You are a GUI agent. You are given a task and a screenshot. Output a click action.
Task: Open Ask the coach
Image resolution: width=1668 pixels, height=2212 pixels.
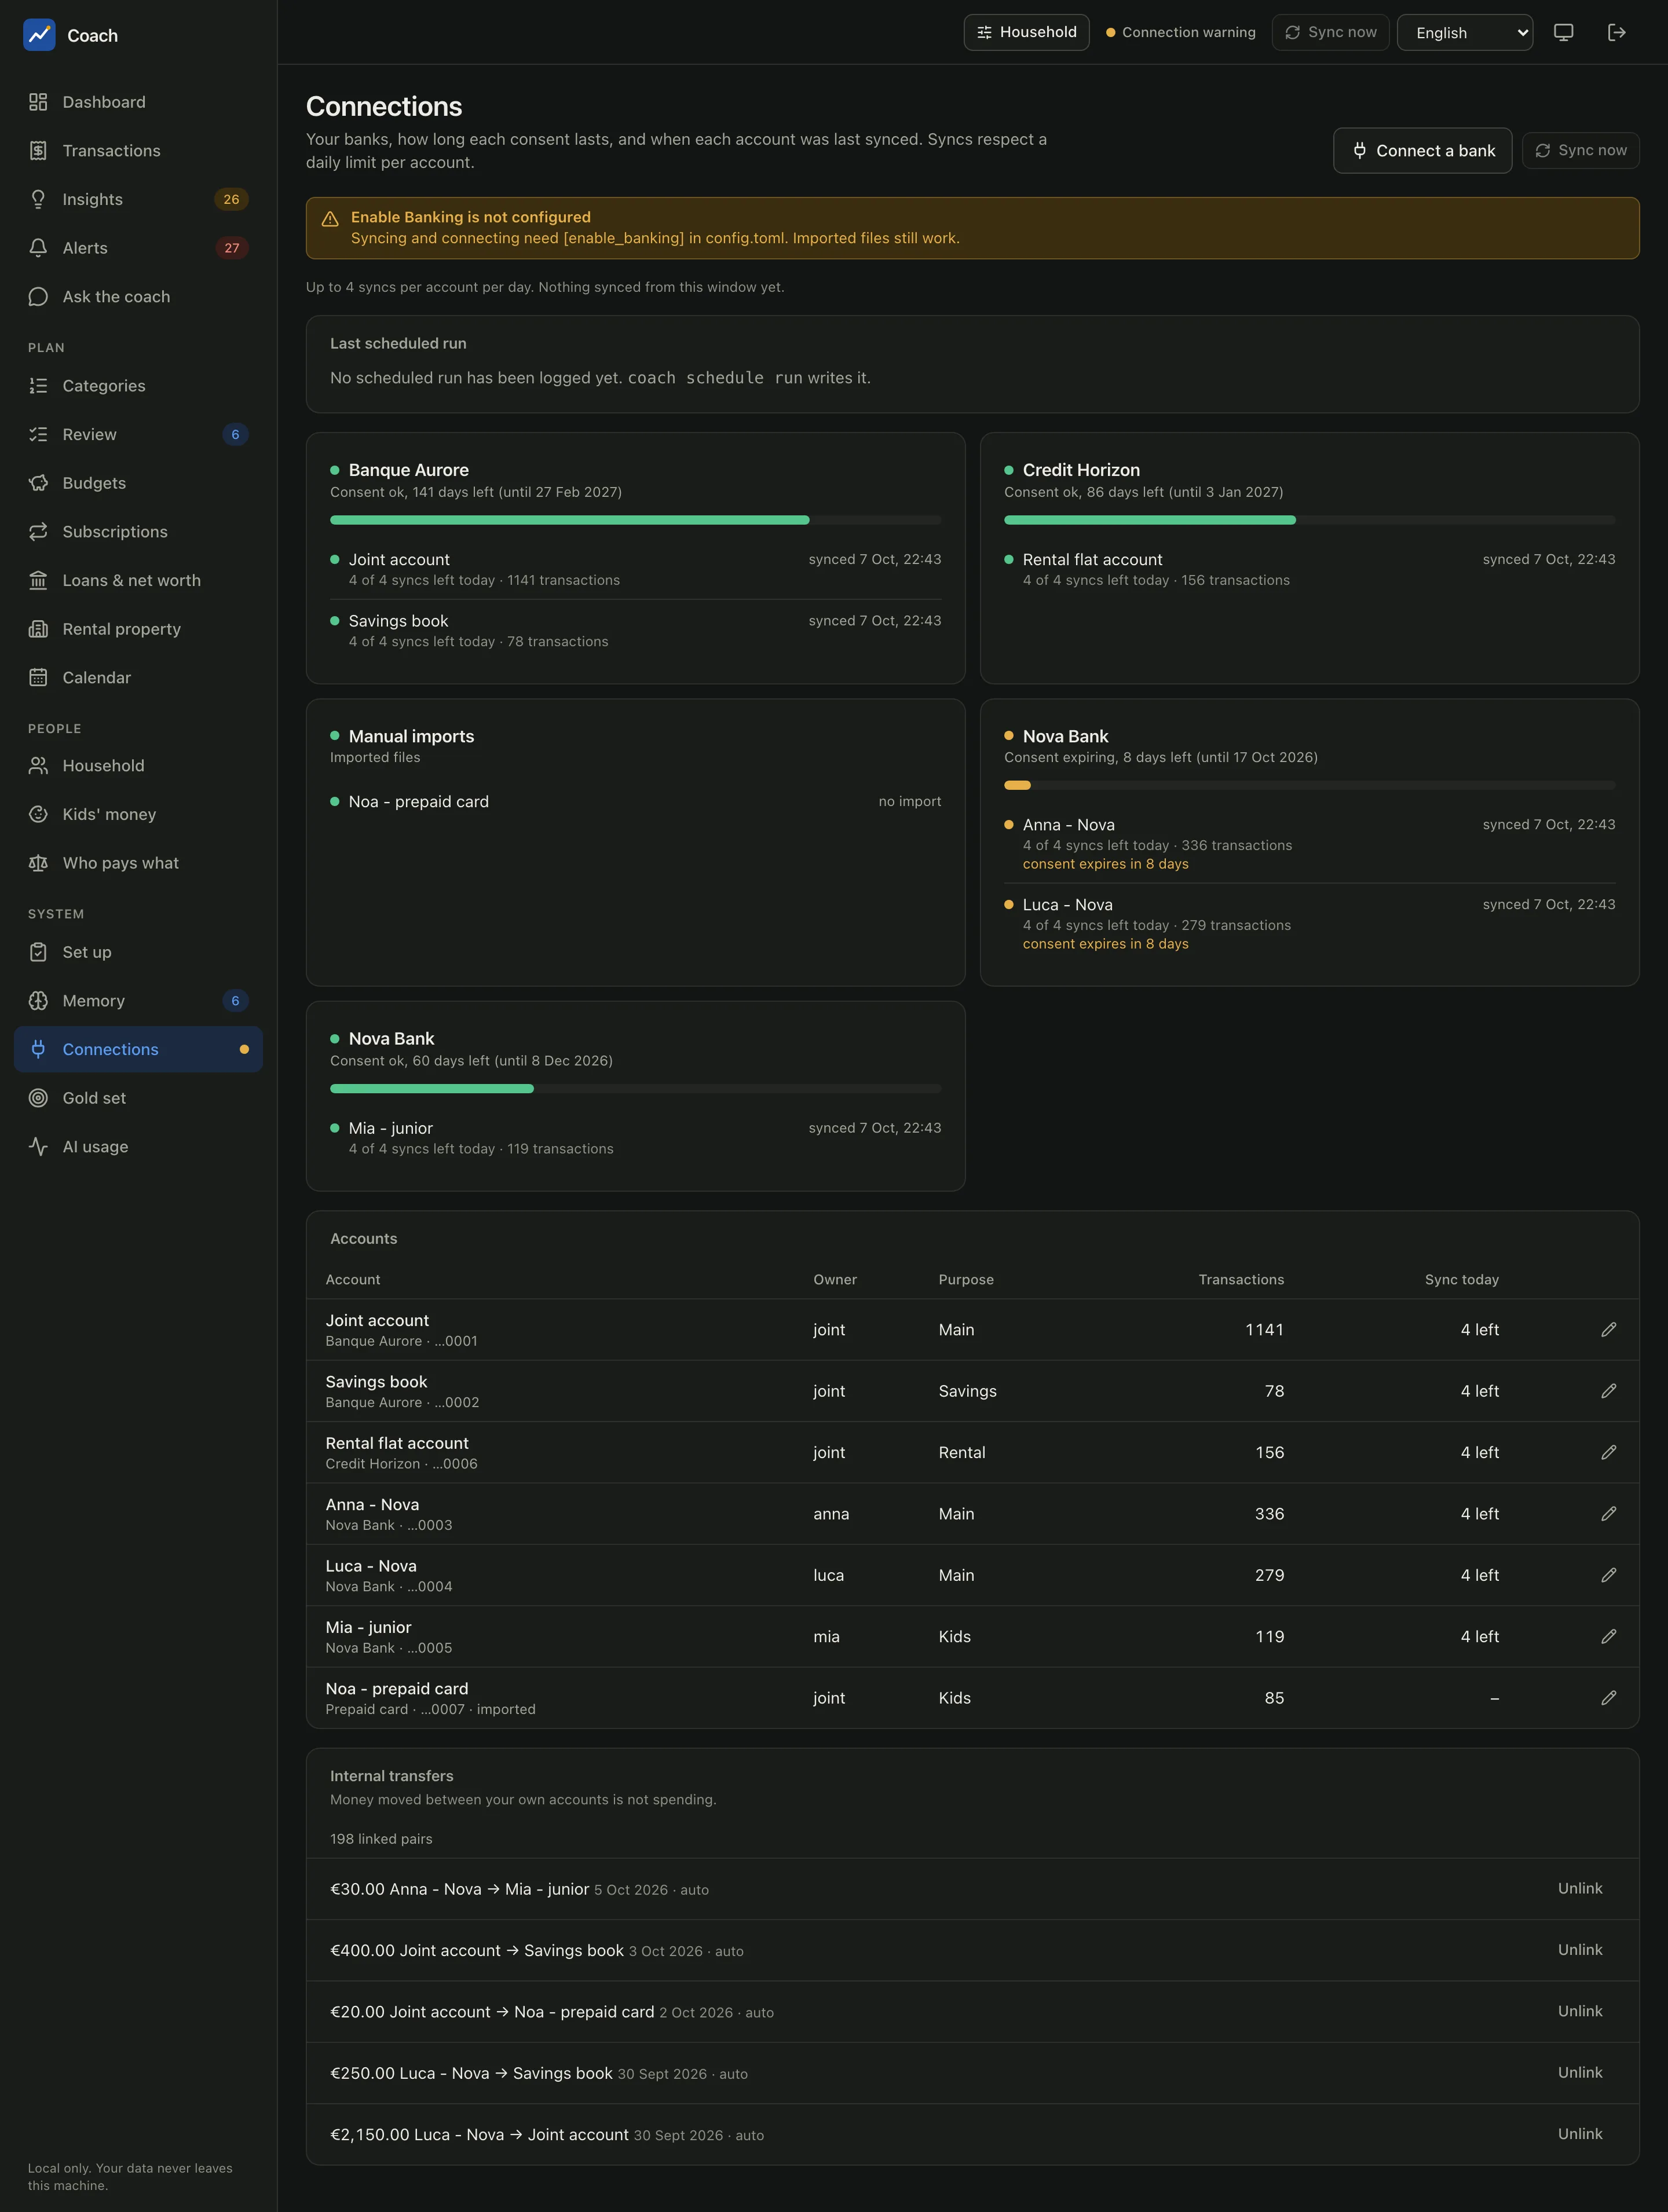pyautogui.click(x=138, y=297)
